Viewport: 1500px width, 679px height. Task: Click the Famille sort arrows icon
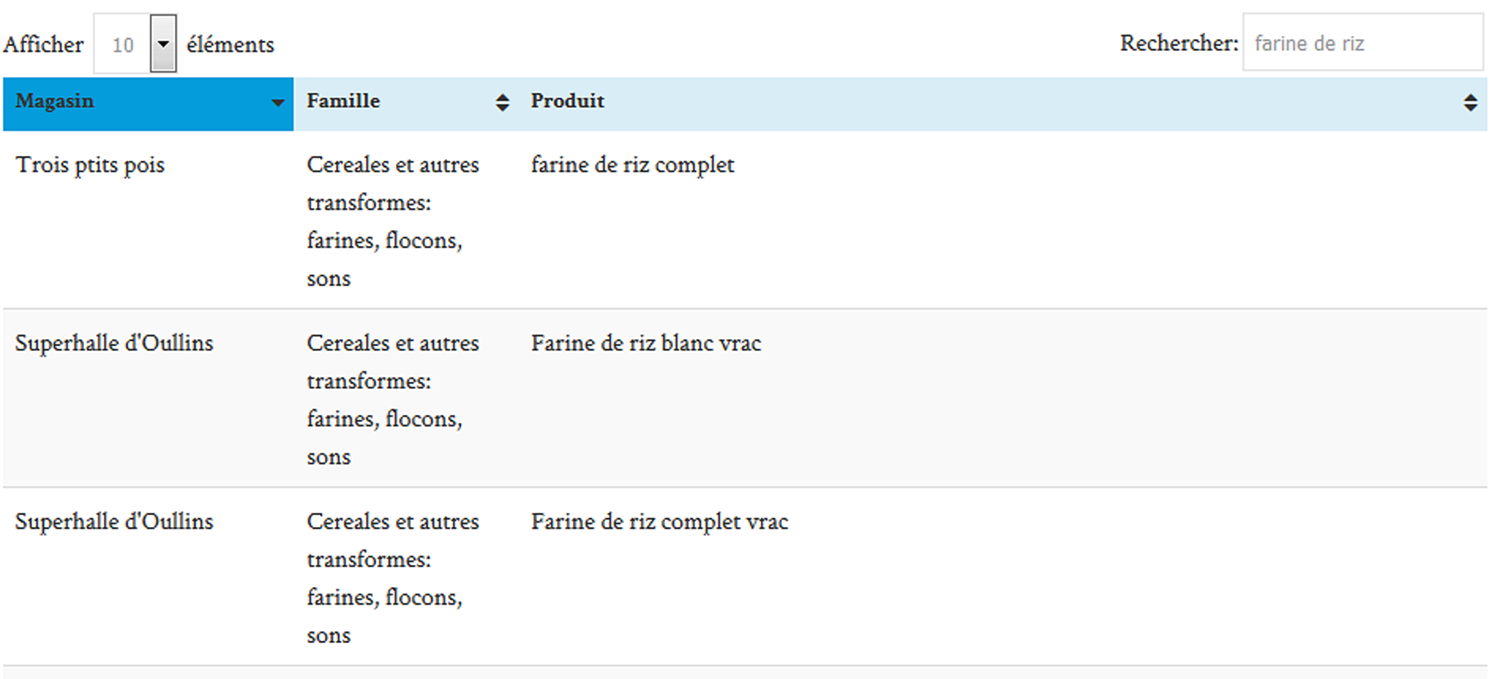(x=503, y=103)
